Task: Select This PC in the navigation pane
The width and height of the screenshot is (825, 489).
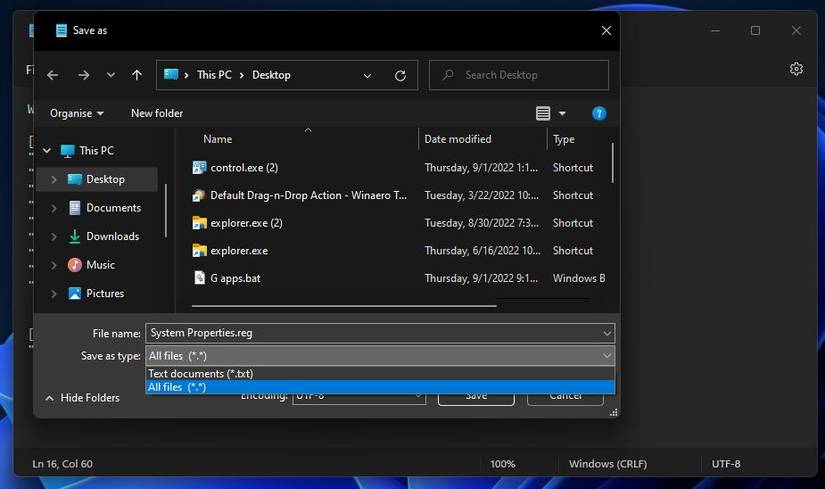Action: 96,151
